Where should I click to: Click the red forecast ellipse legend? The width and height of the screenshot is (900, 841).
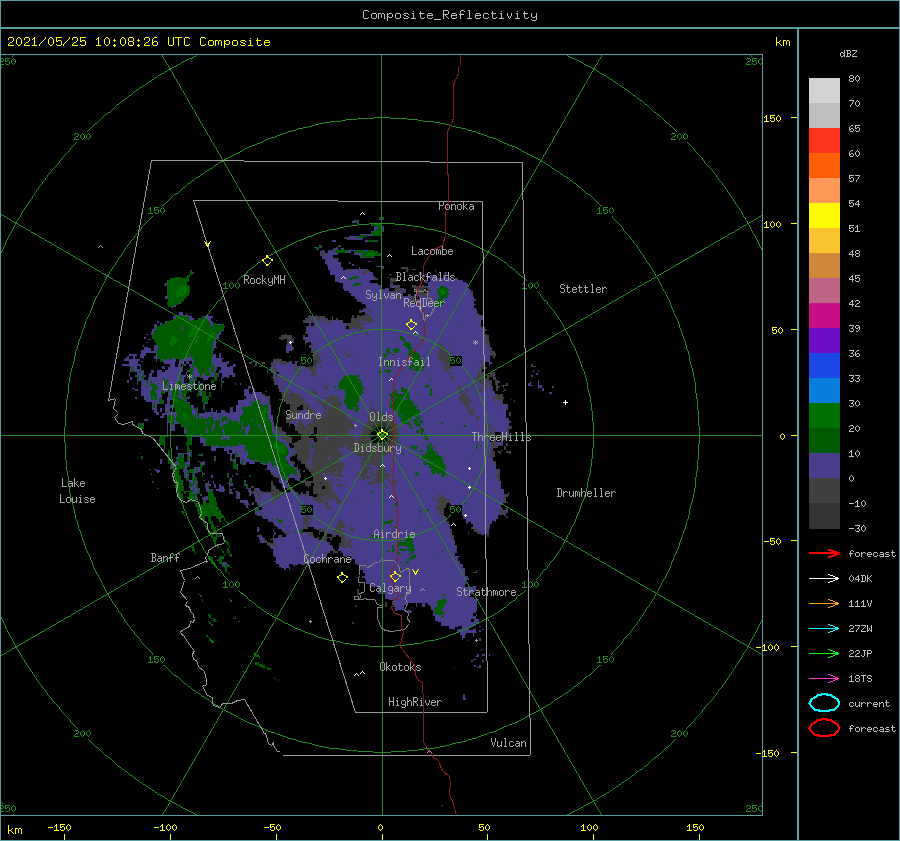[824, 728]
